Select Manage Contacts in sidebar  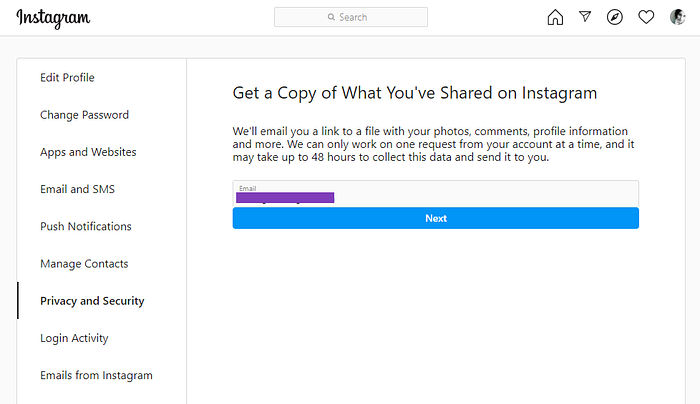pos(84,264)
